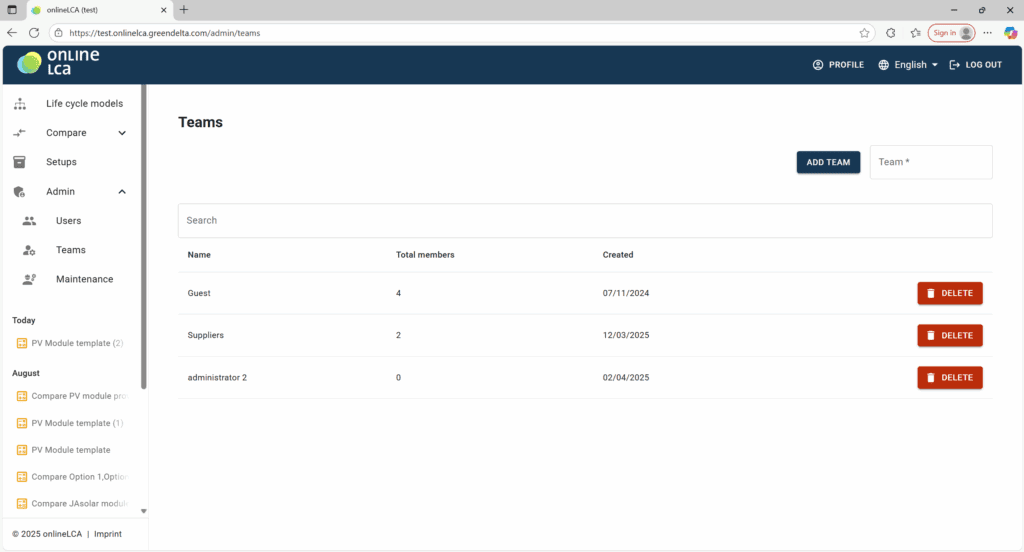Click the Teams gear-person icon in sidebar
This screenshot has width=1024, height=552.
(30, 250)
